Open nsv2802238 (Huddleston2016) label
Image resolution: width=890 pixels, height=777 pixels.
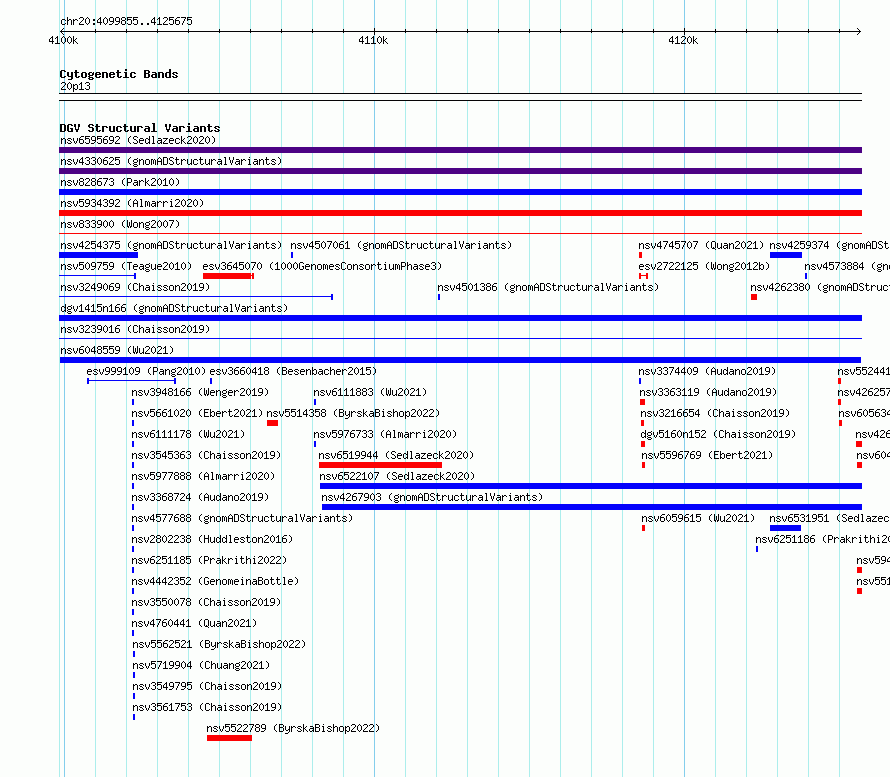(212, 539)
